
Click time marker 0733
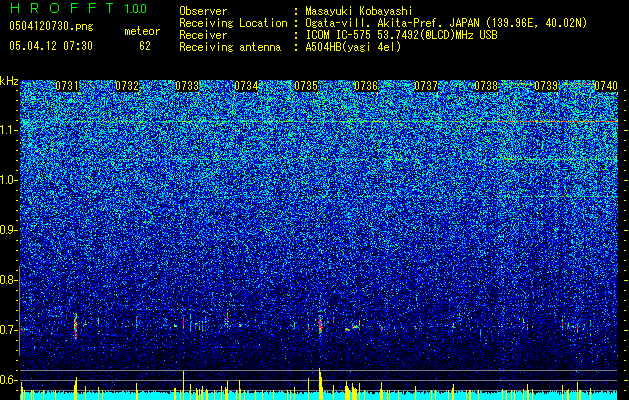187,86
